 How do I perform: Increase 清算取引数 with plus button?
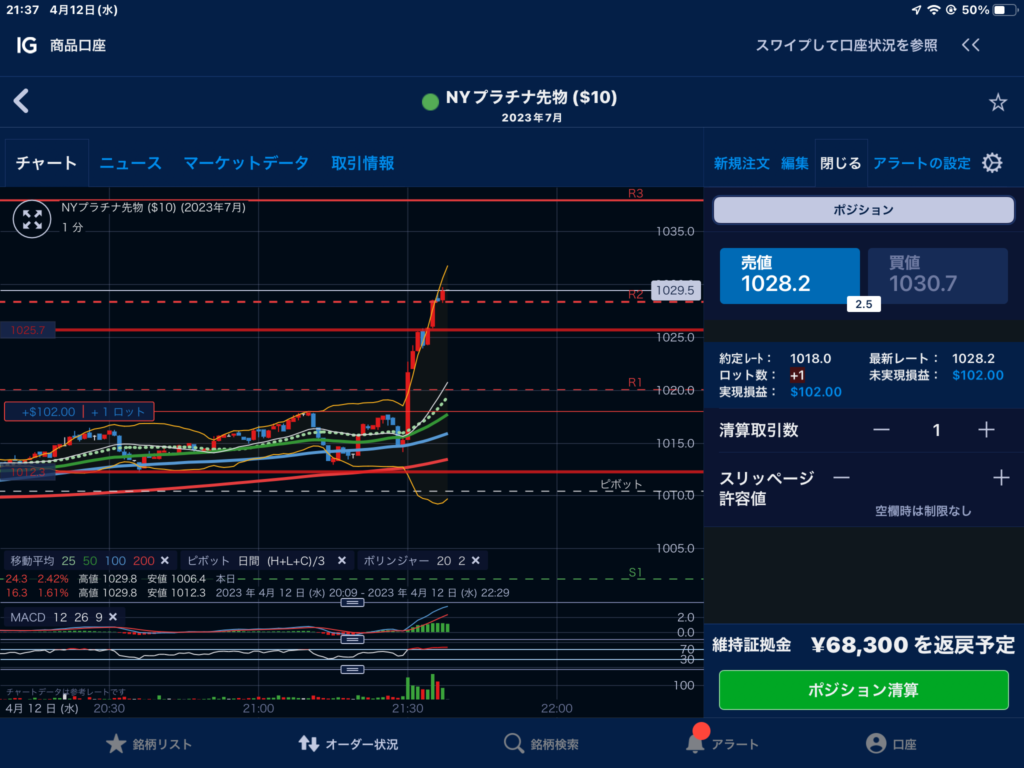(986, 430)
